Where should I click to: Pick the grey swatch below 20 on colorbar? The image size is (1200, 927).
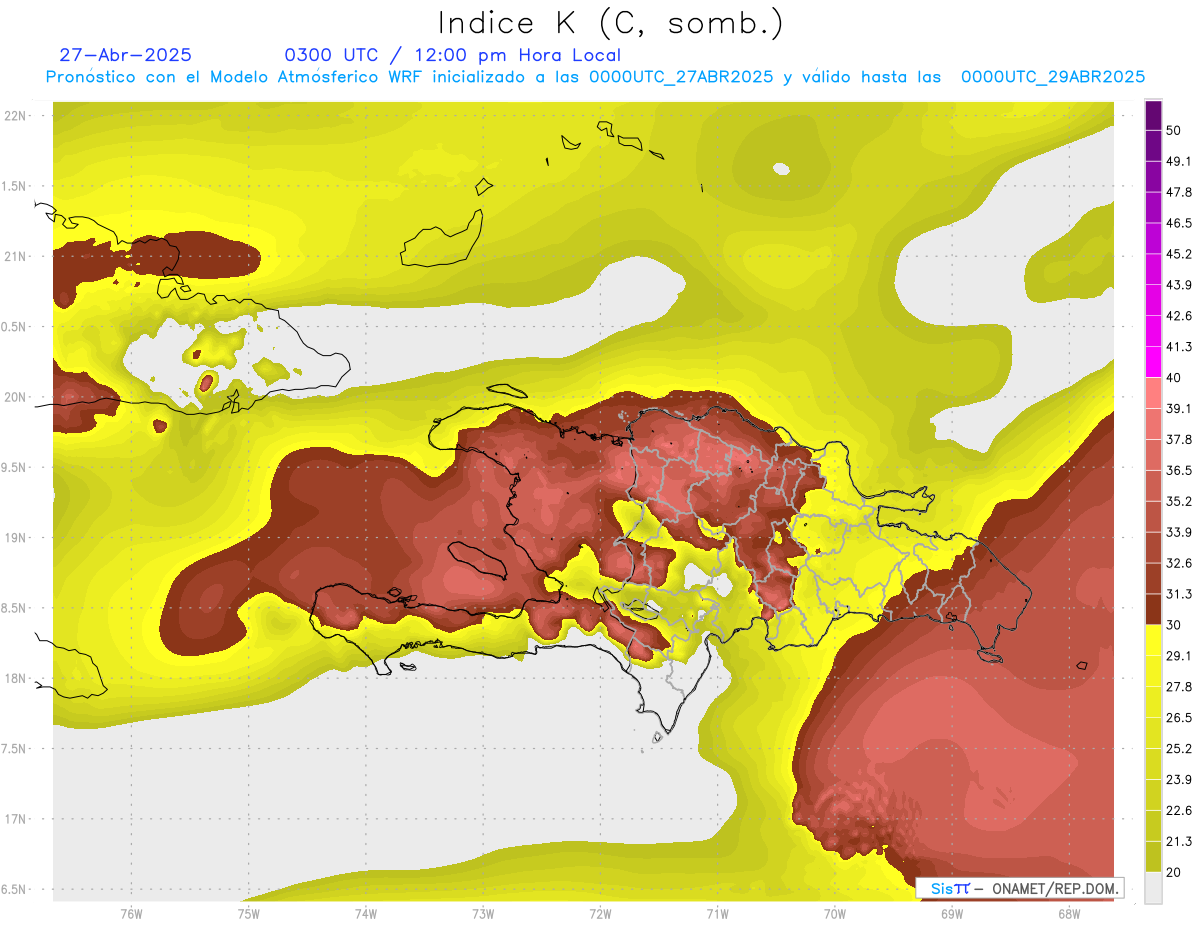1154,888
